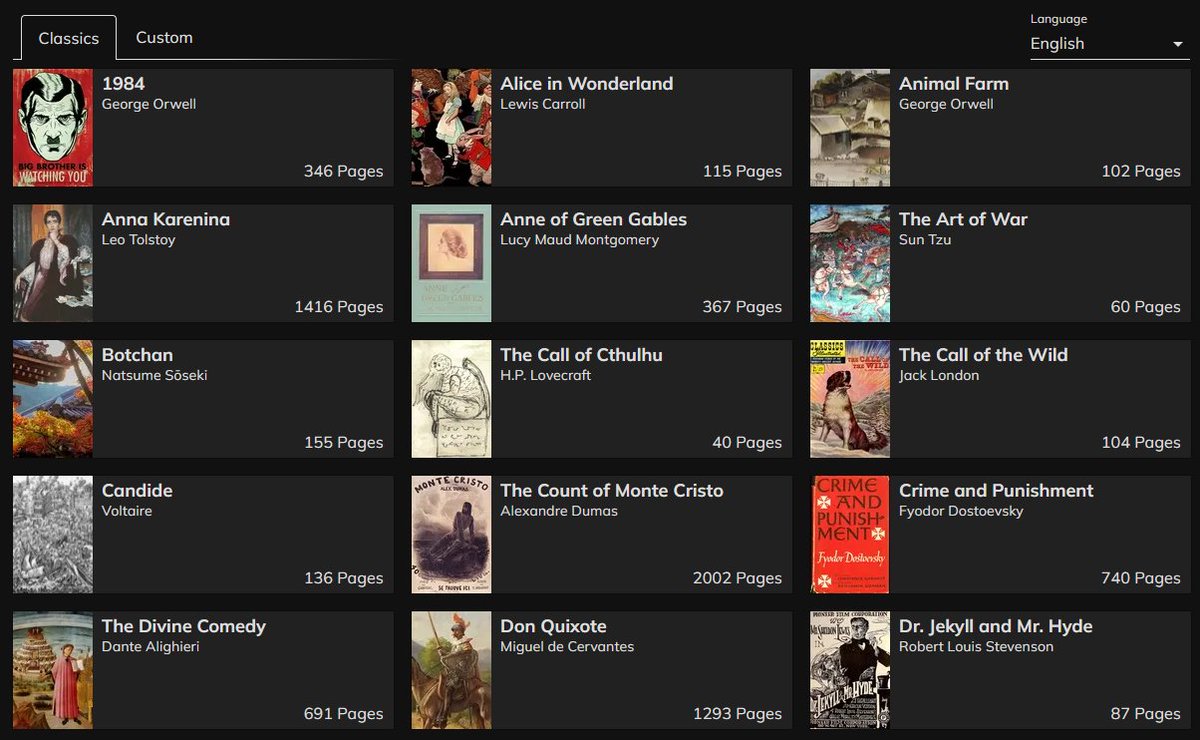Click the Don Quixote title
Image resolution: width=1200 pixels, height=740 pixels.
[x=553, y=626]
